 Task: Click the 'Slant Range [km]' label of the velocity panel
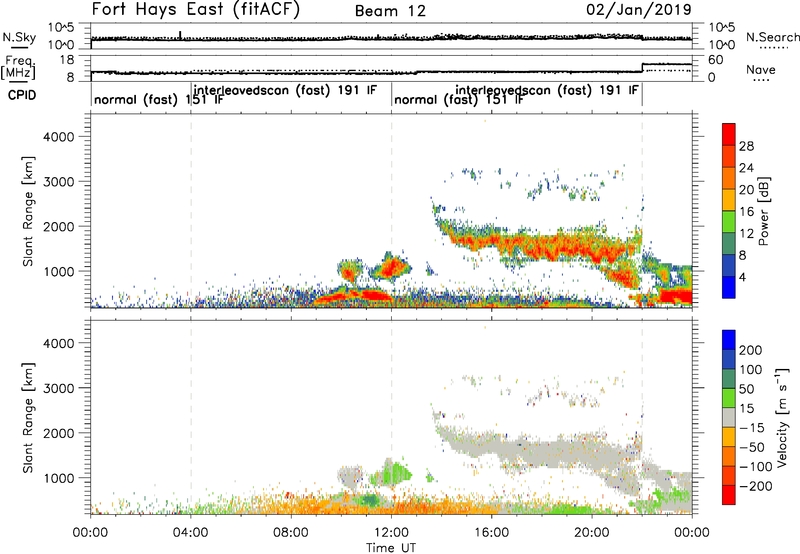coord(28,417)
